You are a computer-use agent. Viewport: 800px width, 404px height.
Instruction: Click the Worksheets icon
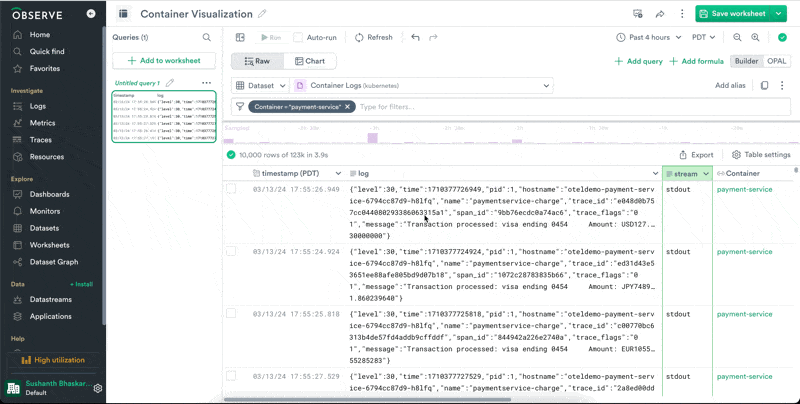coord(17,245)
